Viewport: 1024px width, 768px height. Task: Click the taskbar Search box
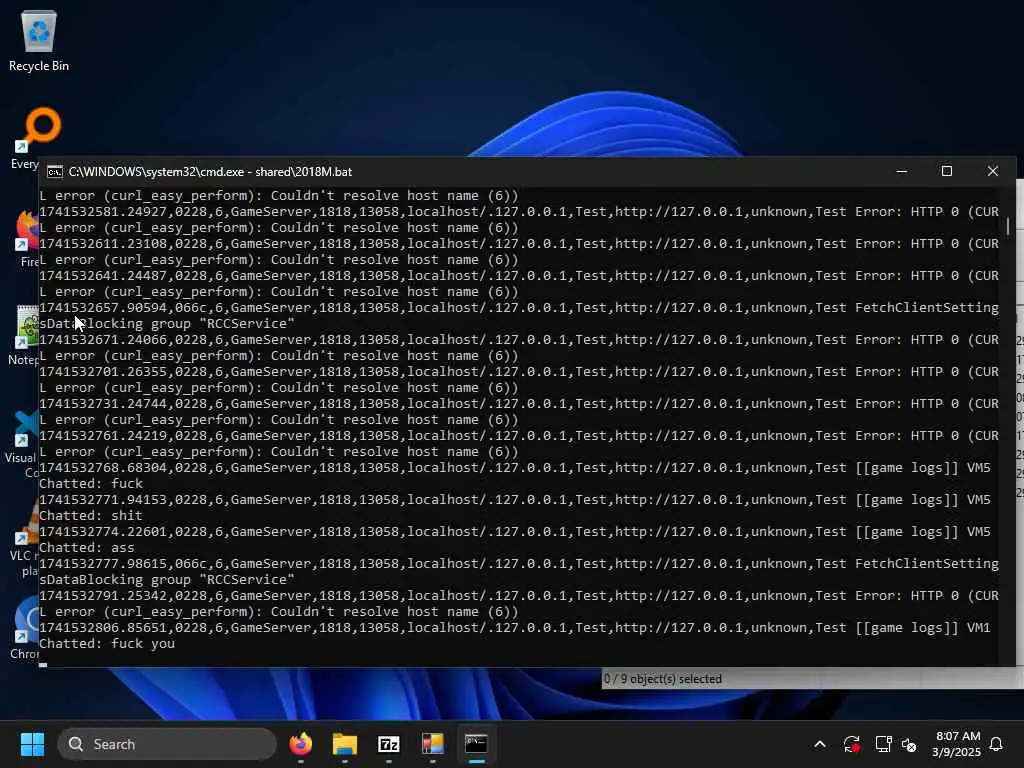coord(167,744)
